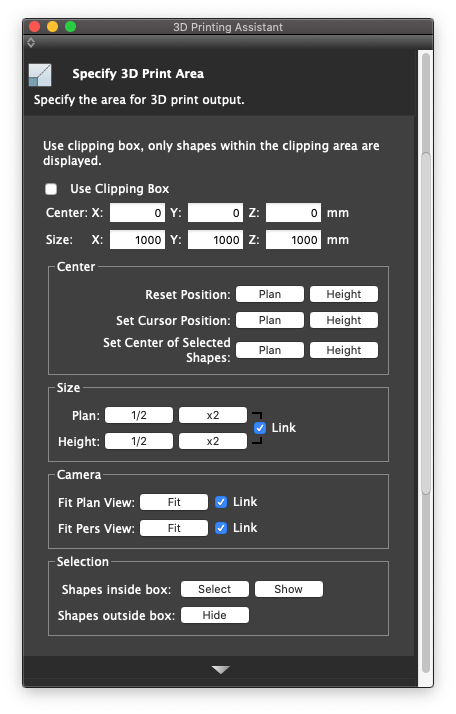Uncheck Link for Fit Plan View

[221, 502]
